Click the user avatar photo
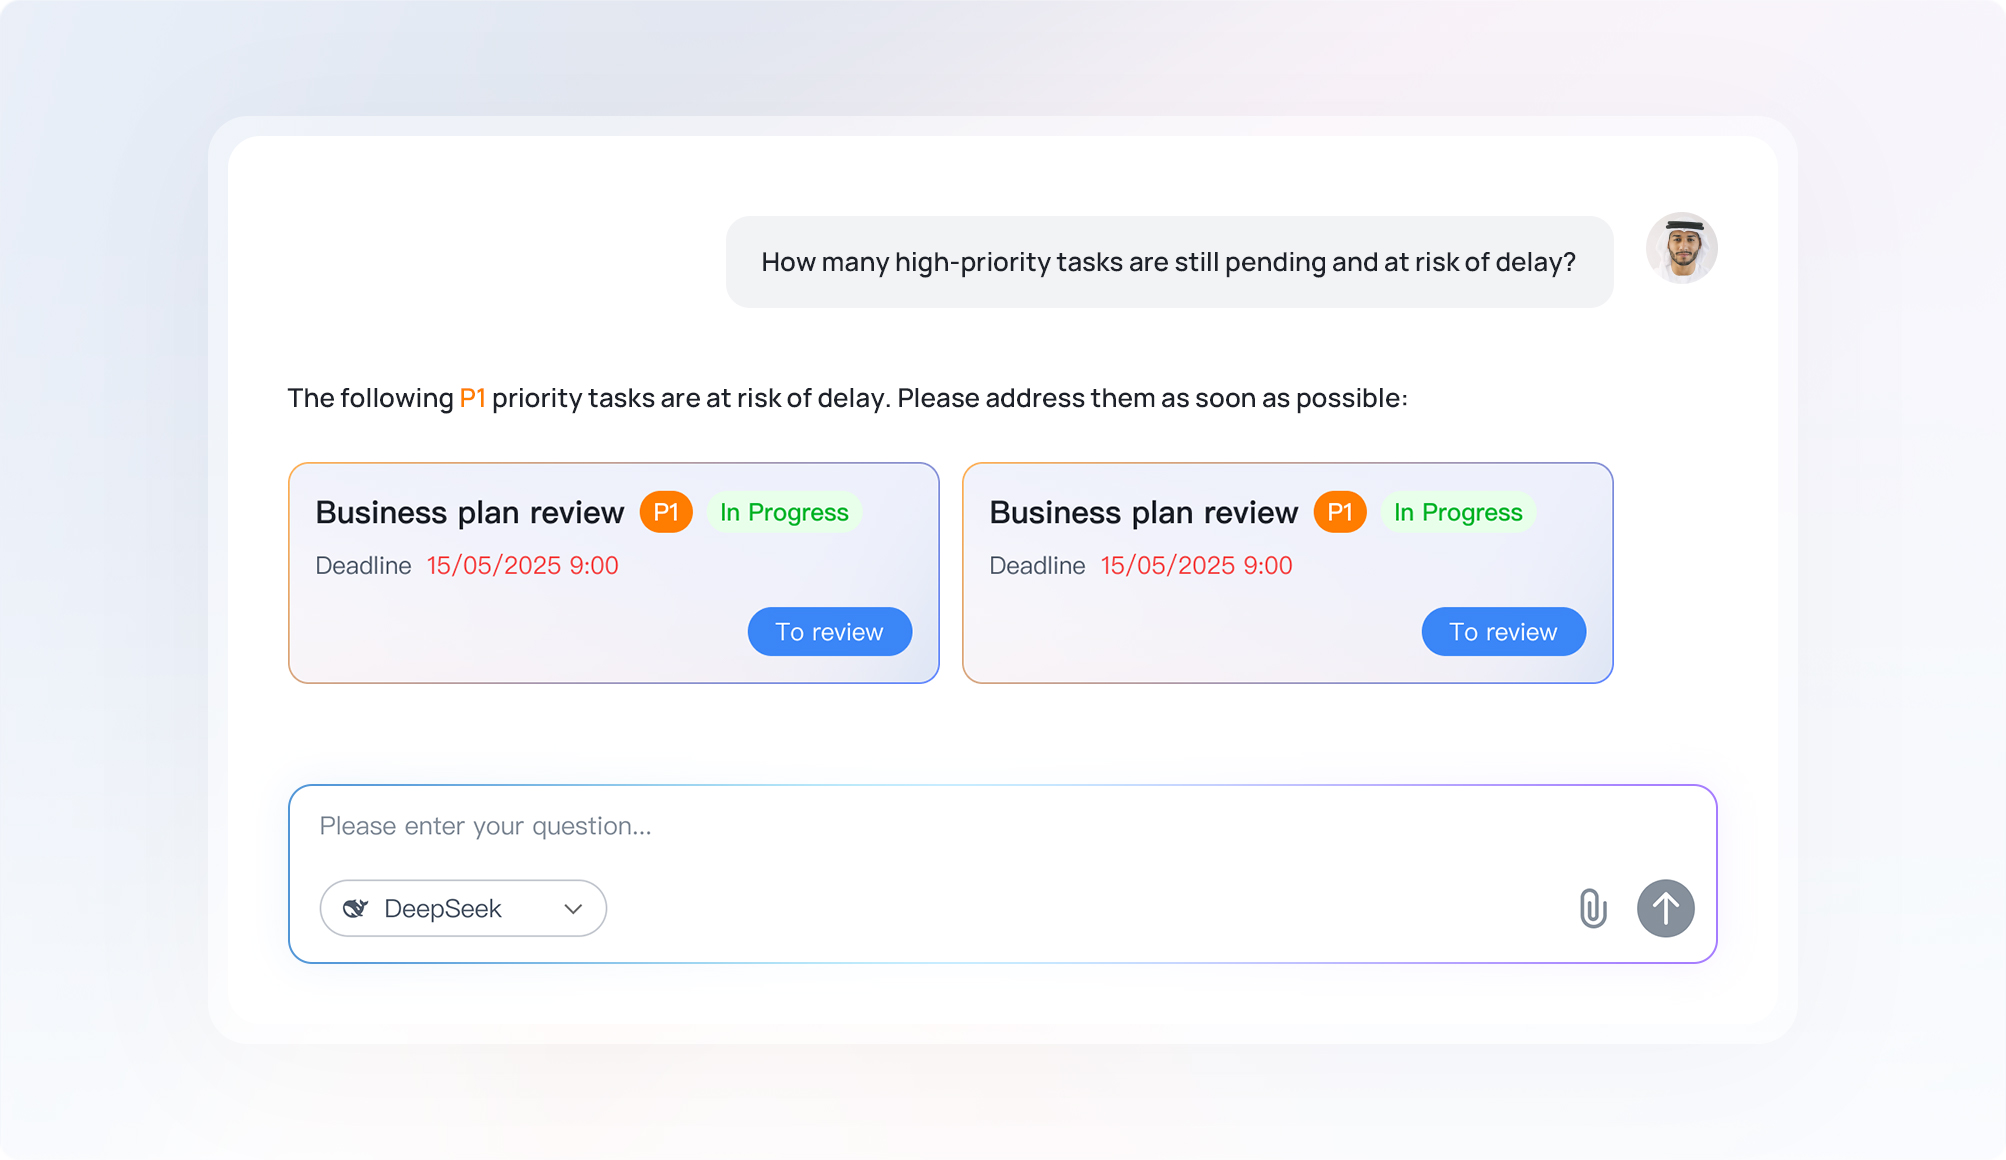 [x=1681, y=248]
